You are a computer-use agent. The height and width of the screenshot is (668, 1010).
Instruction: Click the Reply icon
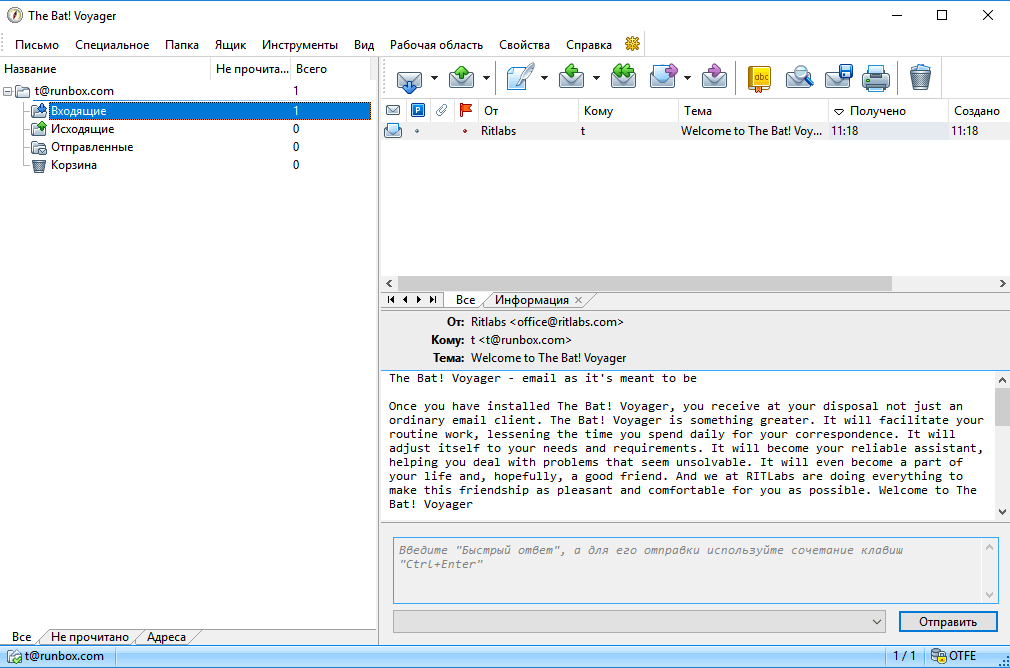tap(571, 77)
